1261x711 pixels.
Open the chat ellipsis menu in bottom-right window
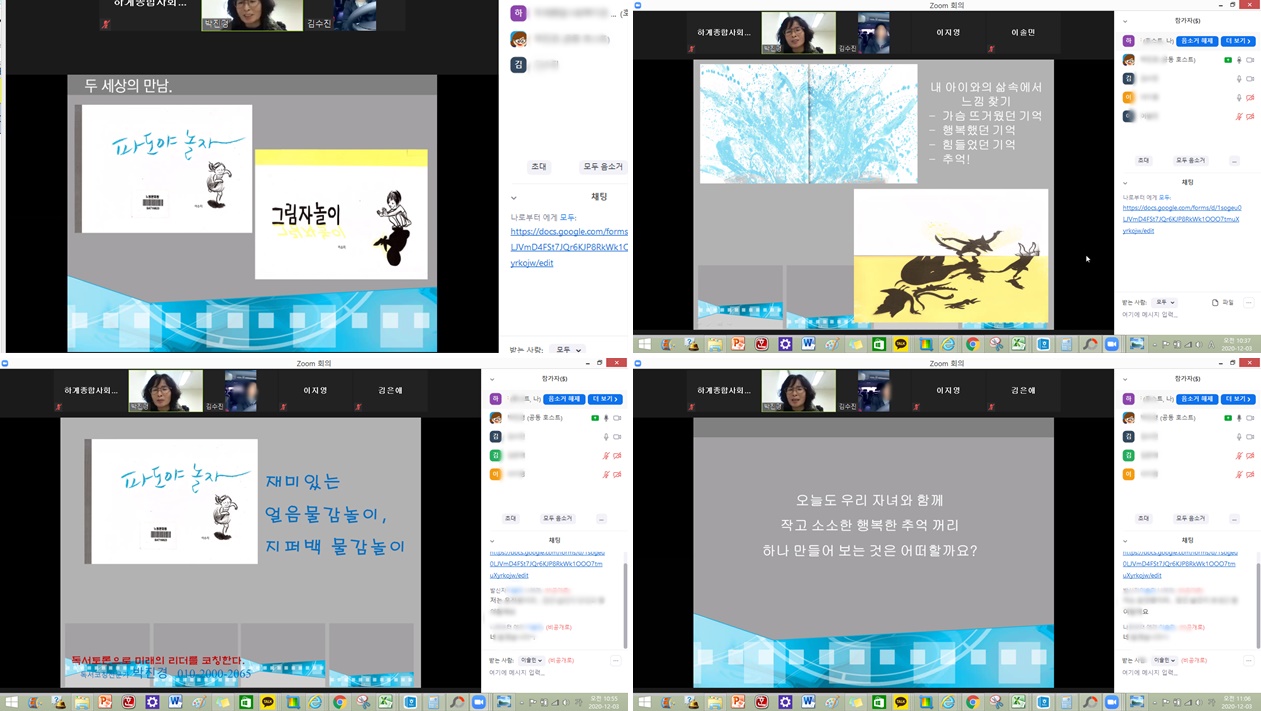(1247, 661)
